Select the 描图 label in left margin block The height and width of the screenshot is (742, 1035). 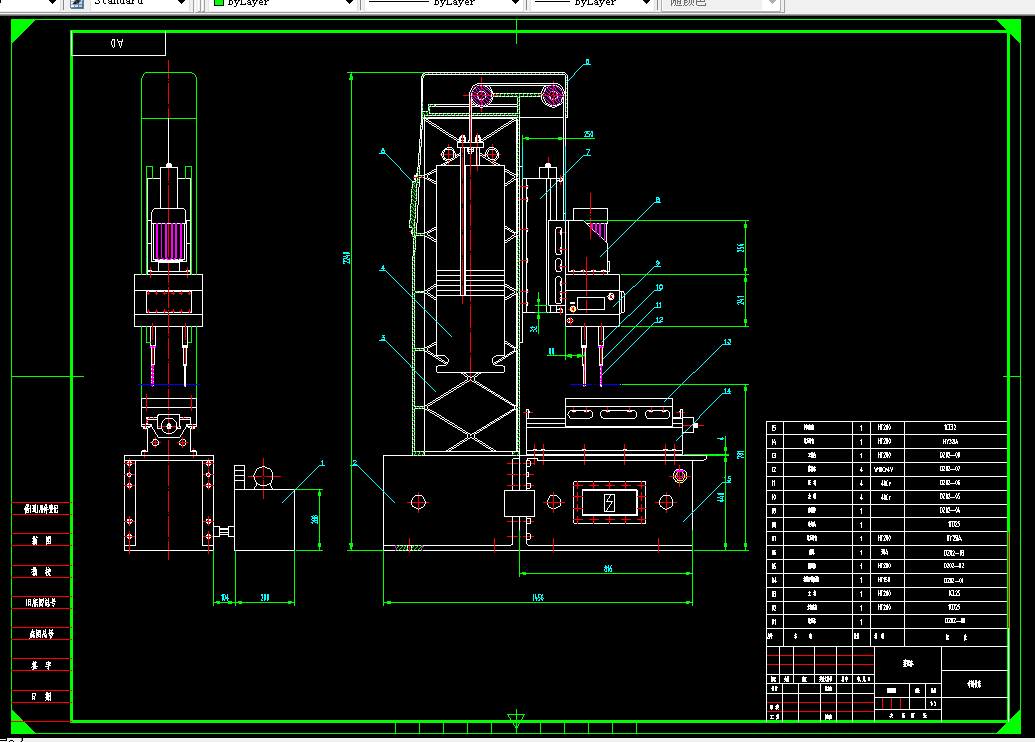tap(41, 540)
